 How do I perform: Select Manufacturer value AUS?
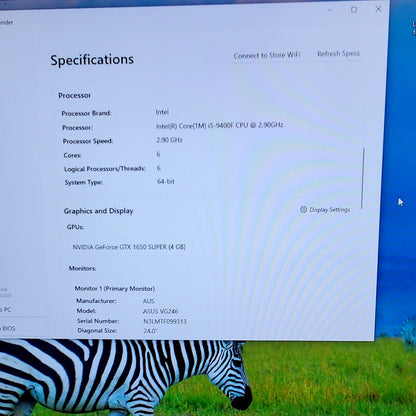149,301
